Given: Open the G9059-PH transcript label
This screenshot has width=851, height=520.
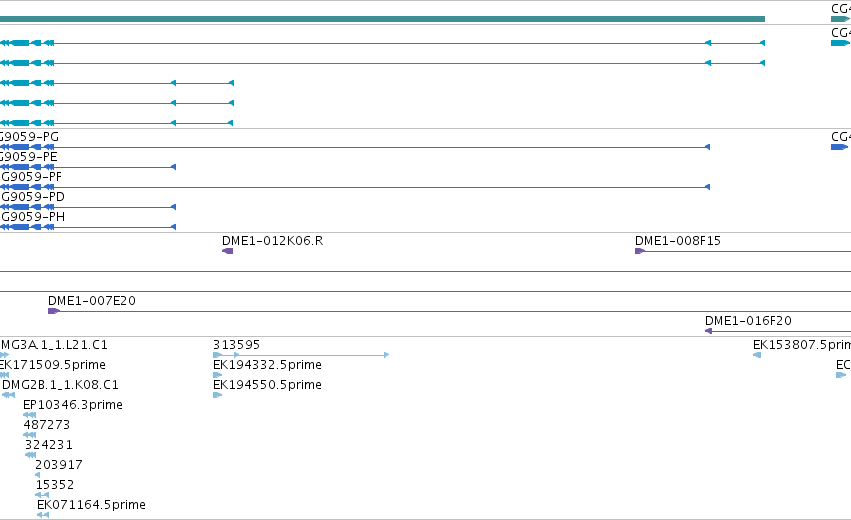Looking at the screenshot, I should pyautogui.click(x=33, y=217).
